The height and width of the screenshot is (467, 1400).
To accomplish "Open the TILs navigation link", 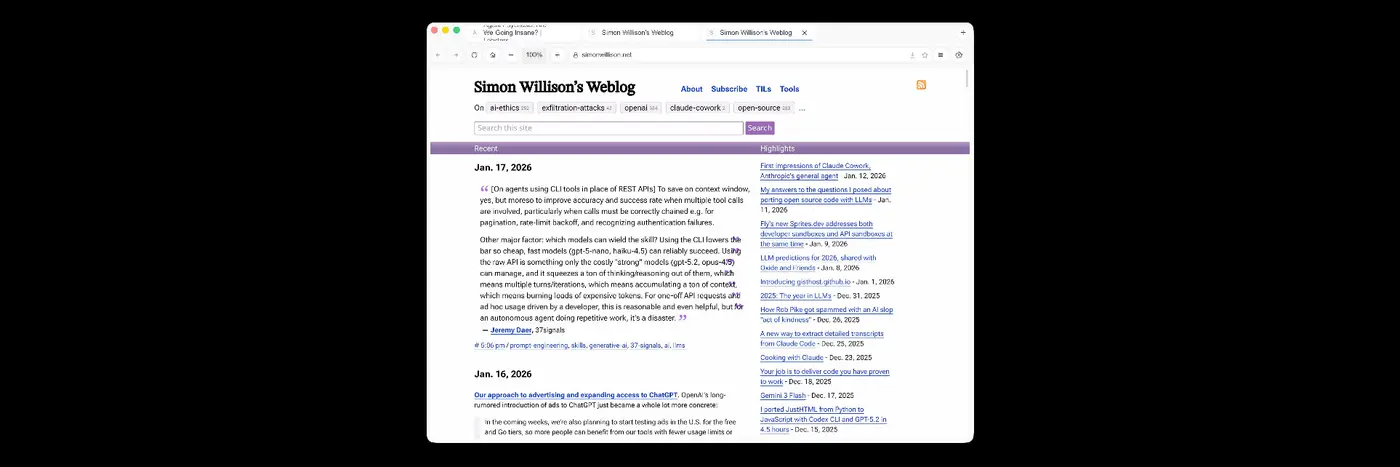I will (763, 89).
